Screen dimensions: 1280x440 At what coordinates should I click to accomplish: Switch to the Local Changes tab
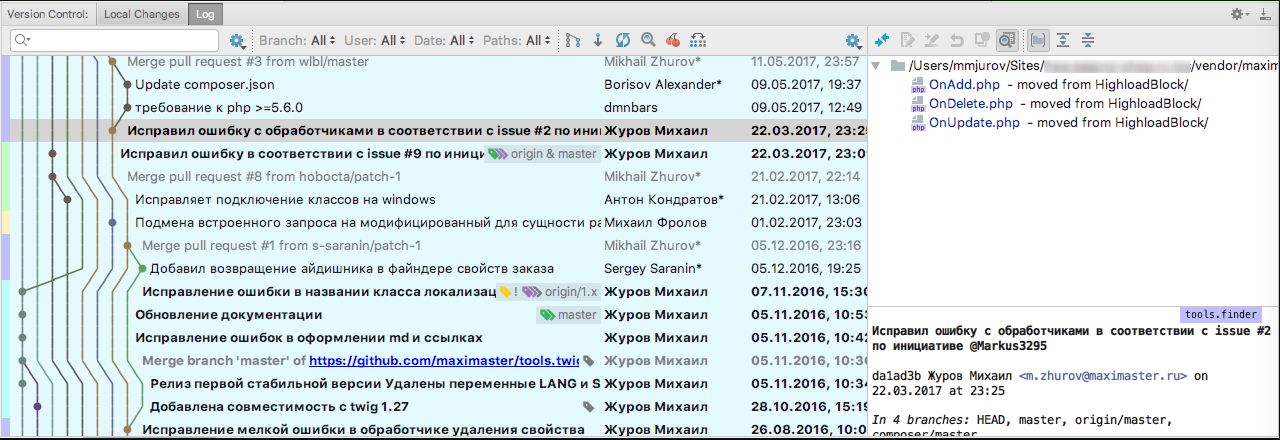point(141,14)
